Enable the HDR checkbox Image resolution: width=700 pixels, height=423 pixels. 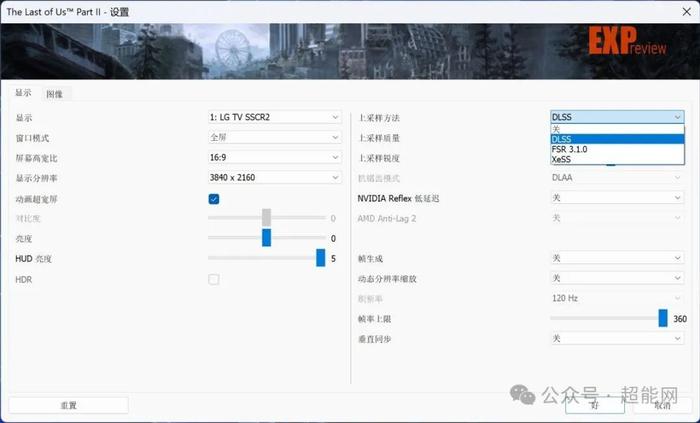pyautogui.click(x=214, y=279)
